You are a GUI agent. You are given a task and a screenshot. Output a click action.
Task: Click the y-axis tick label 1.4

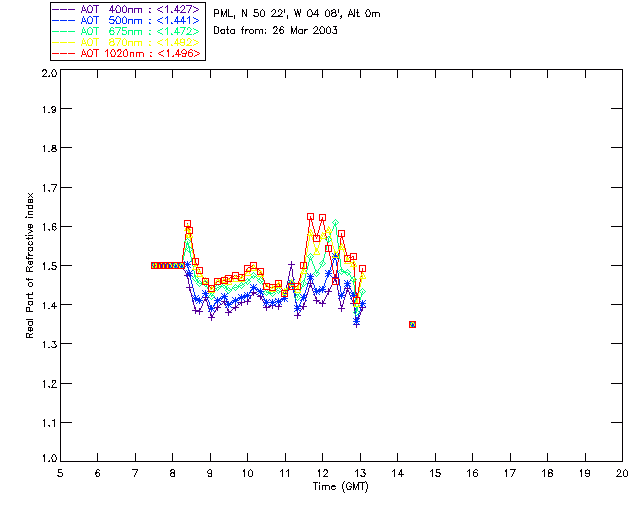49,305
